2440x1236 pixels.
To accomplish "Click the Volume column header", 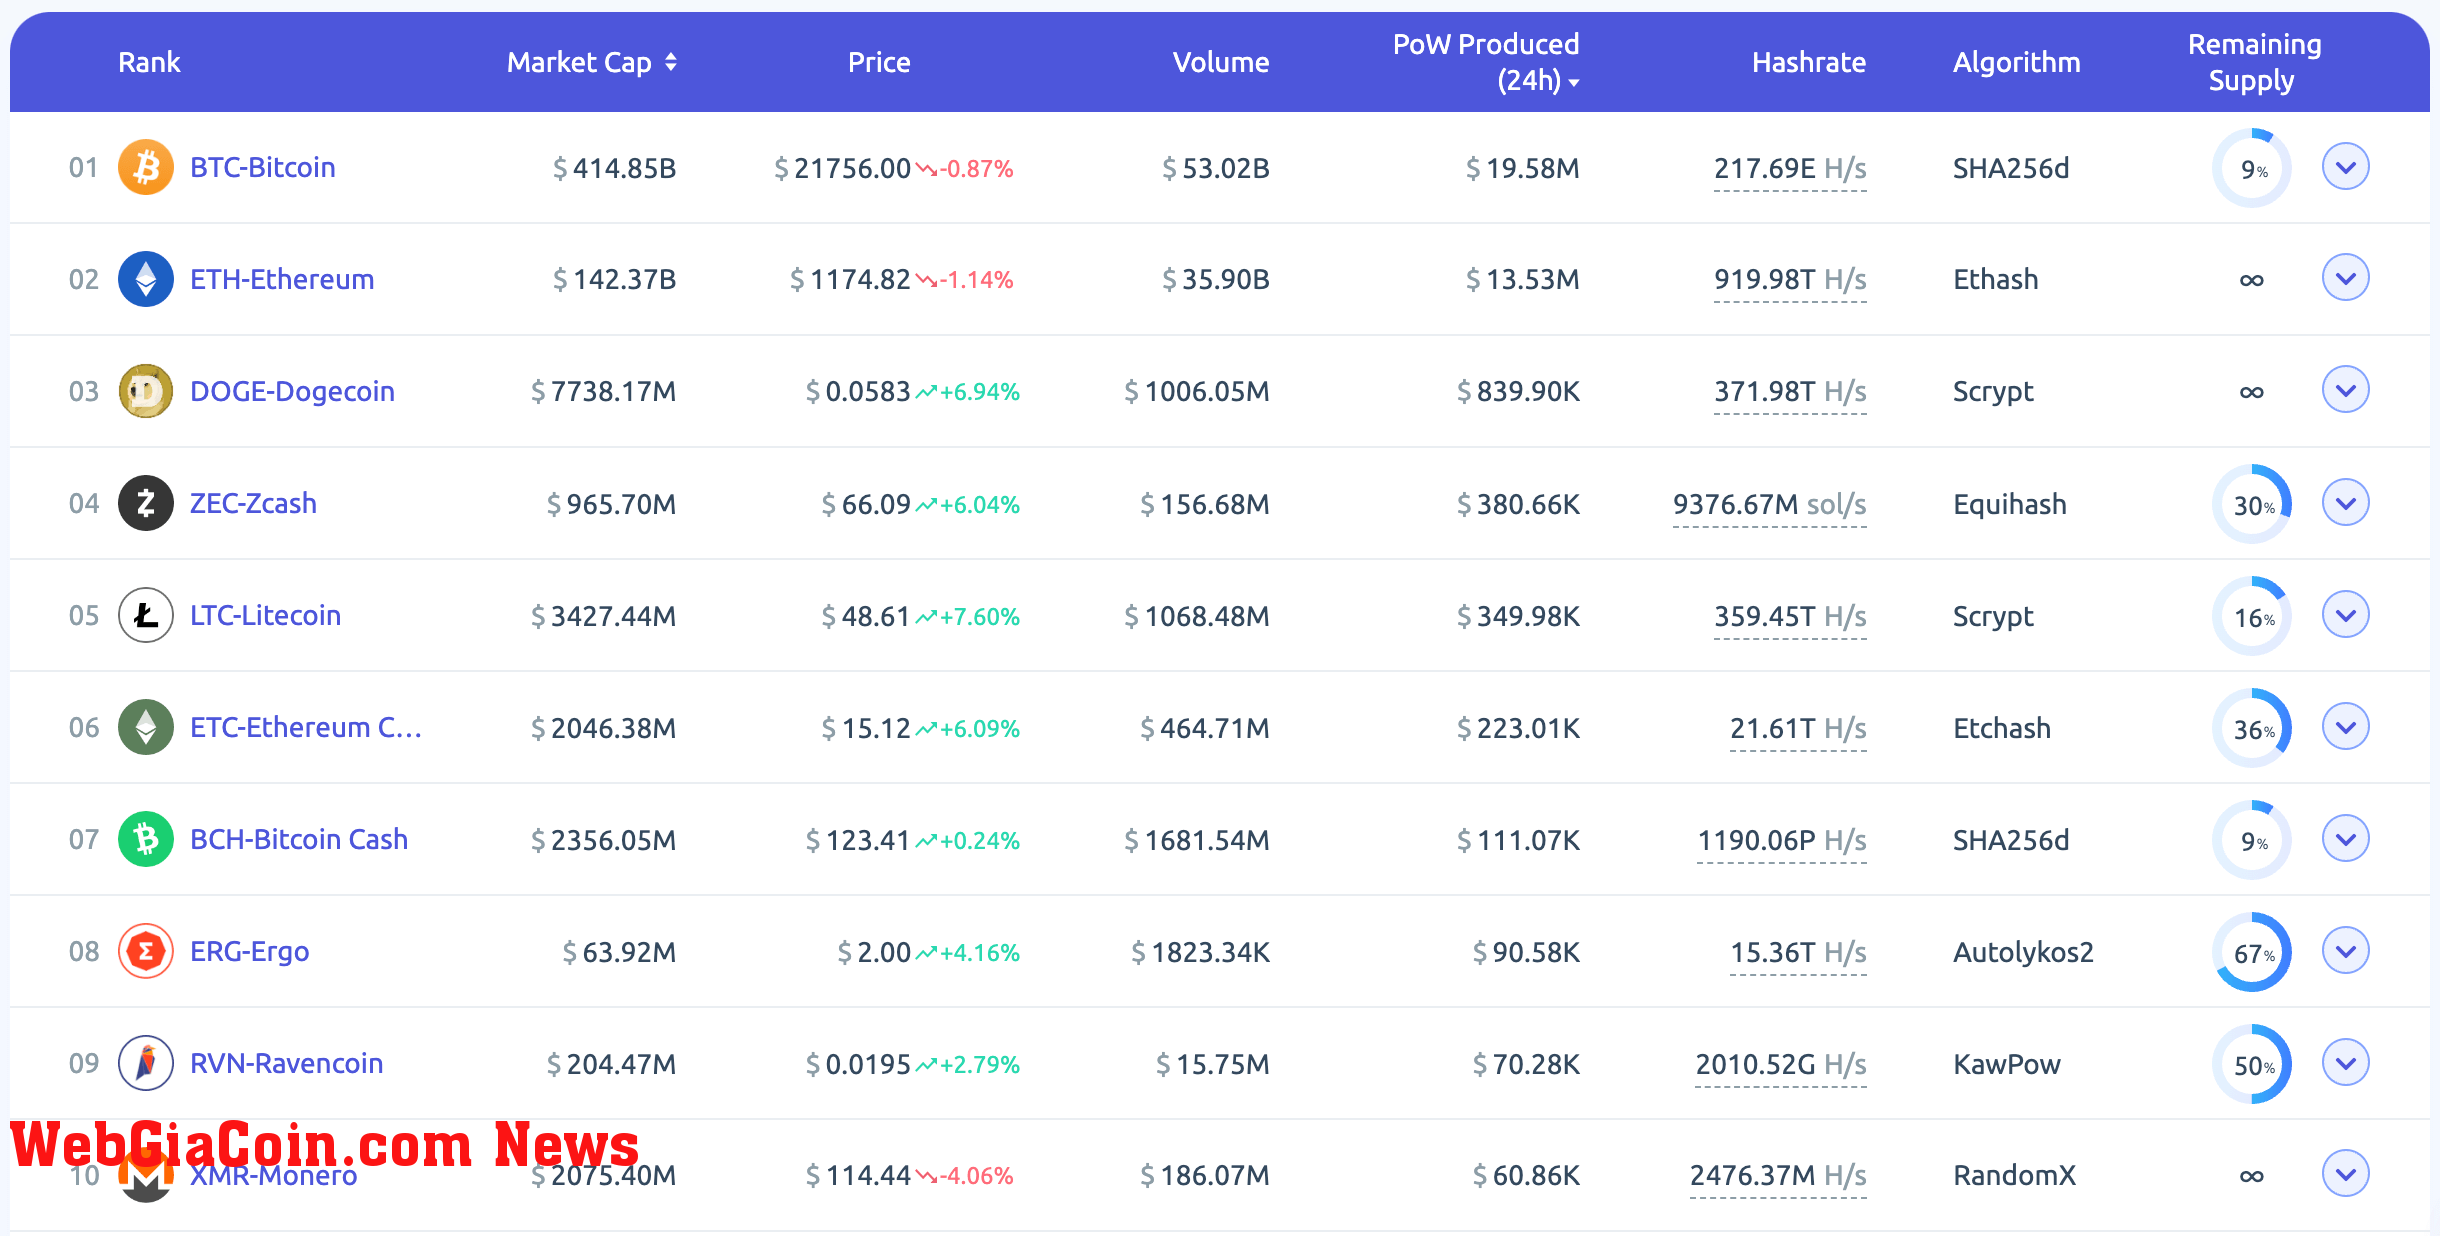I will 1221,62.
